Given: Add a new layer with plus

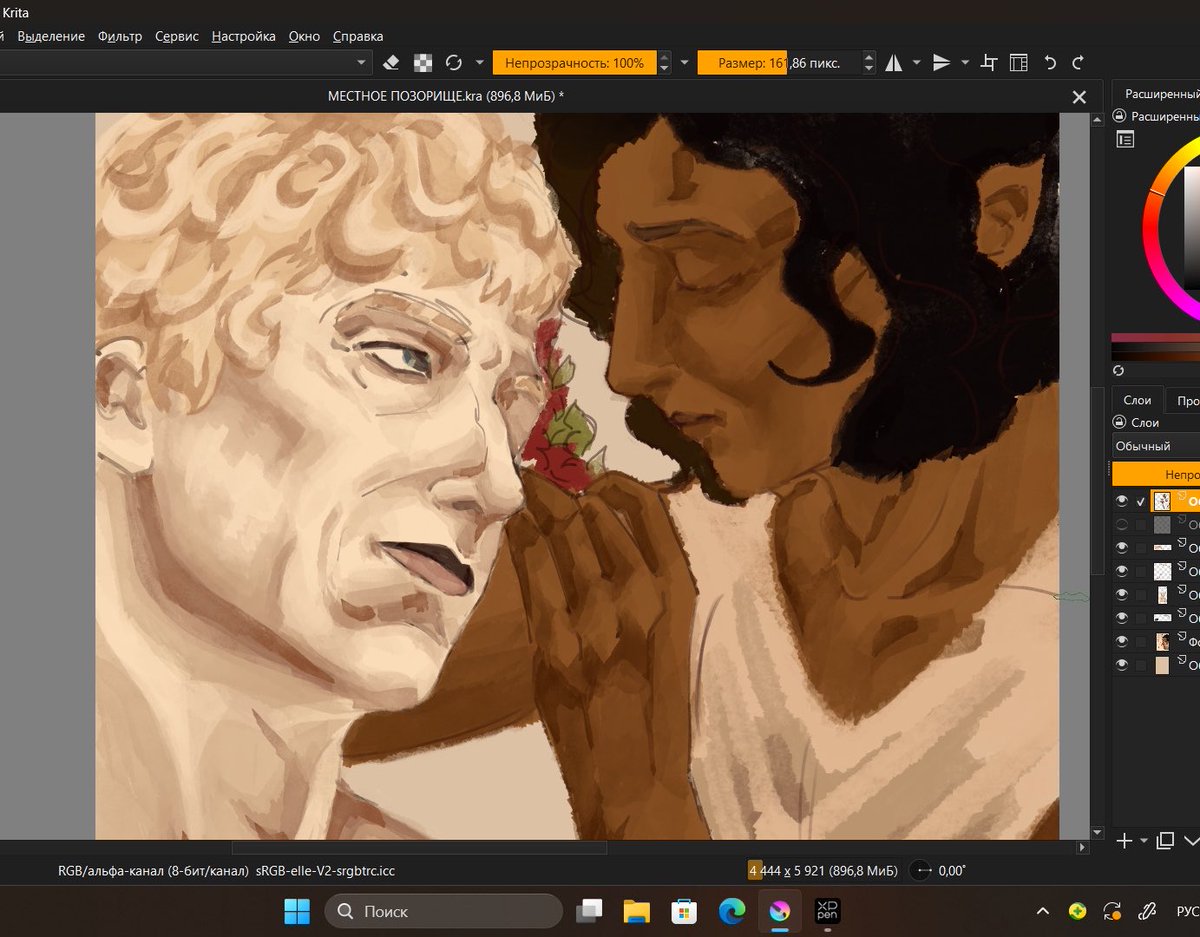Looking at the screenshot, I should (1124, 841).
